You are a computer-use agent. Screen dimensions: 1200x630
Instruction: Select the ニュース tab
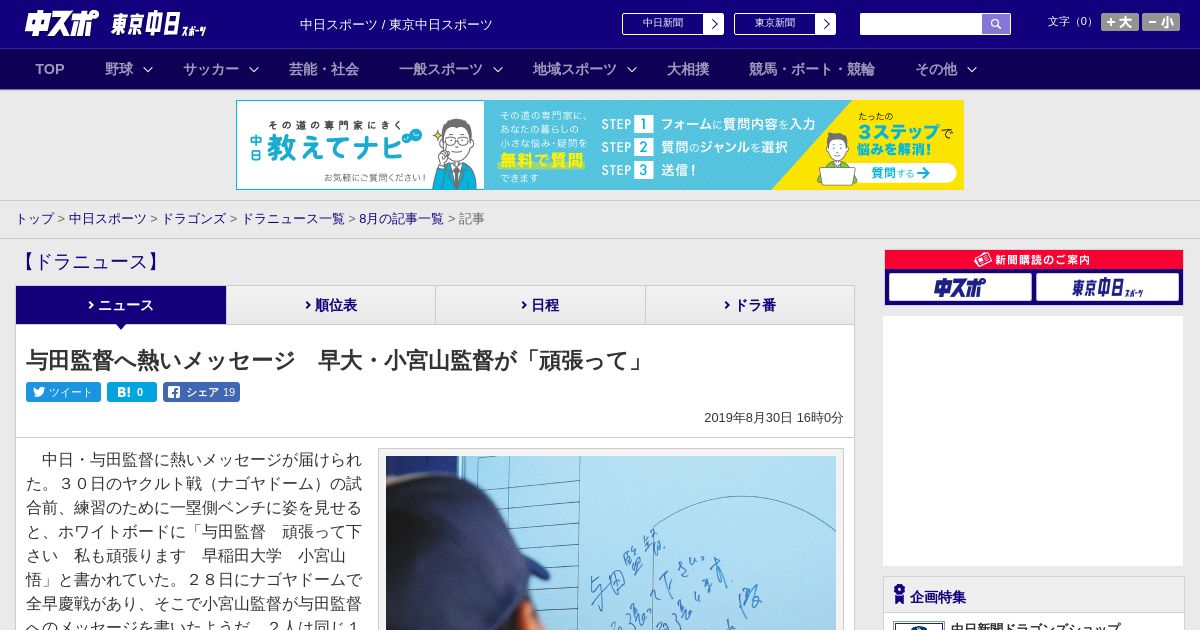coord(121,305)
